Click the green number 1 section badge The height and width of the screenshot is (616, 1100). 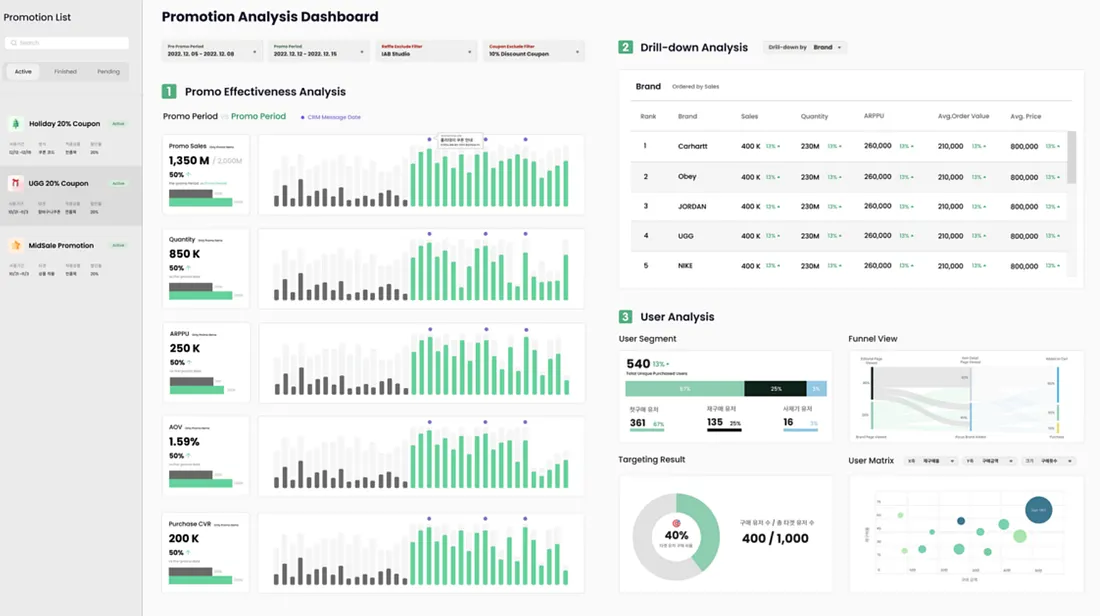click(x=169, y=92)
